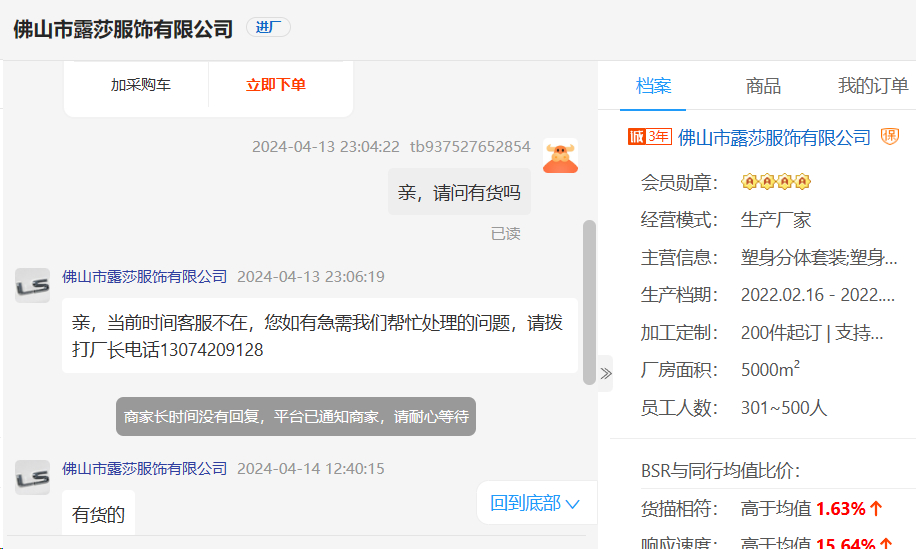Click the auto-reply message with phone number
The height and width of the screenshot is (549, 916).
point(320,336)
